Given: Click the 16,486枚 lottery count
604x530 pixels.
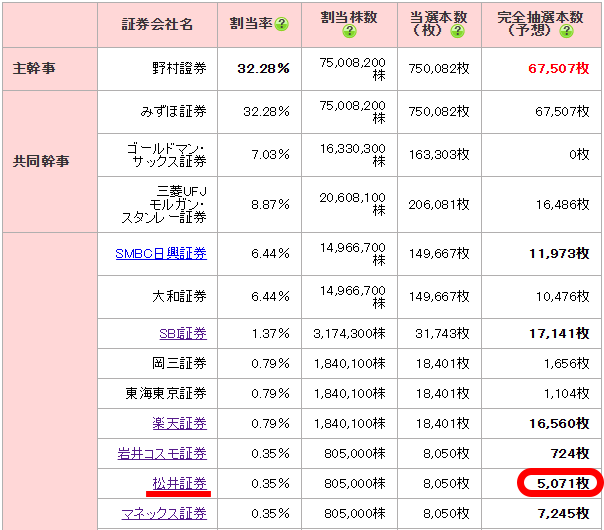Looking at the screenshot, I should [563, 205].
